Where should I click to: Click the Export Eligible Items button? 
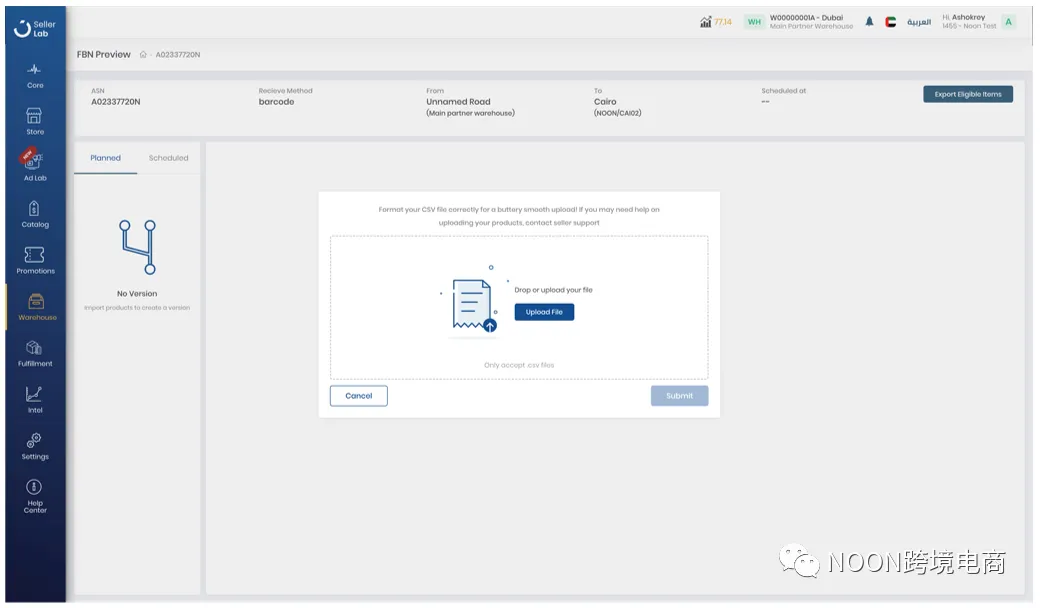[967, 94]
